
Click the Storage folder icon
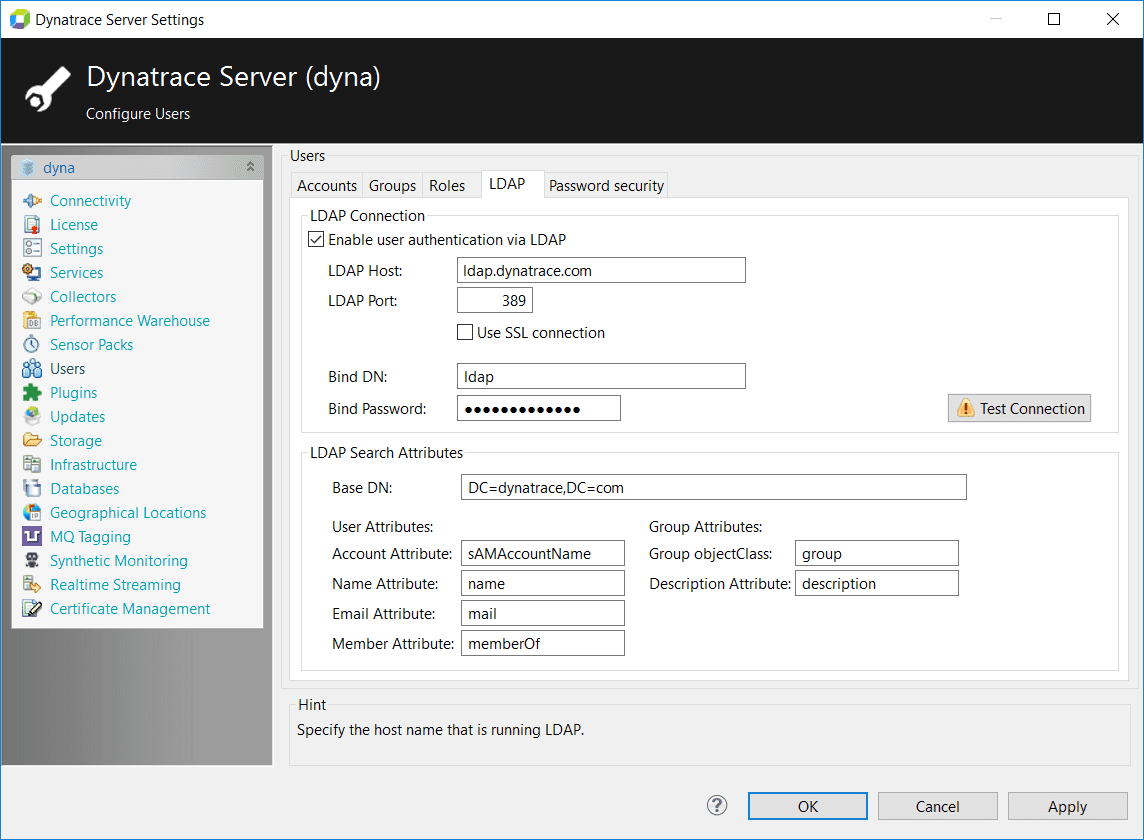pyautogui.click(x=32, y=440)
